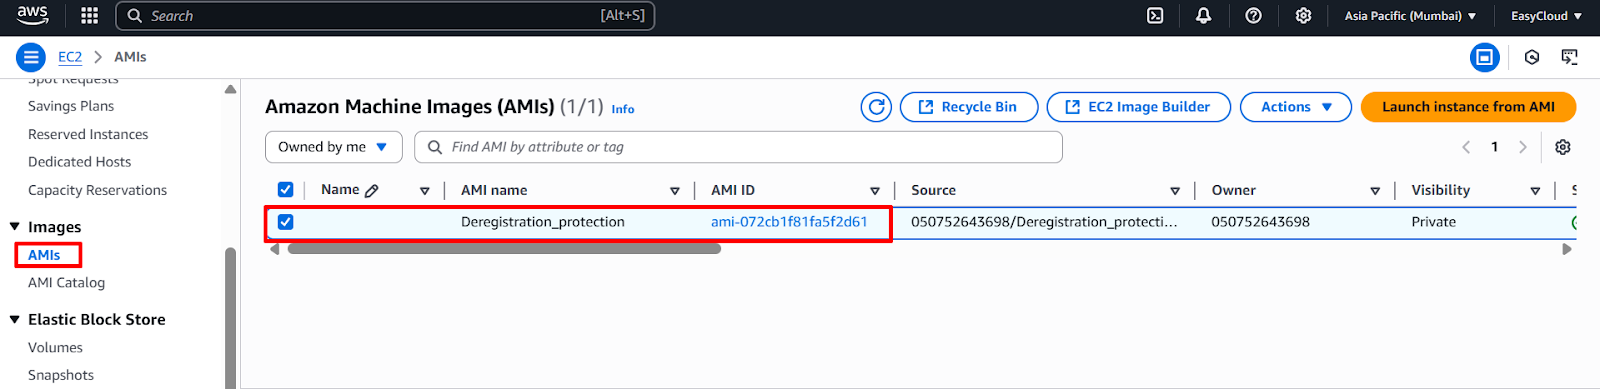The width and height of the screenshot is (1600, 389).
Task: Uncheck the Deregistration_protection row checkbox
Action: [x=285, y=222]
